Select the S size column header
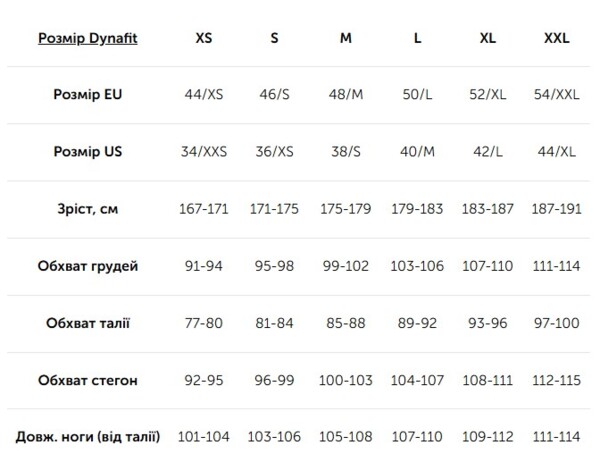This screenshot has width=600, height=462. coord(274,38)
